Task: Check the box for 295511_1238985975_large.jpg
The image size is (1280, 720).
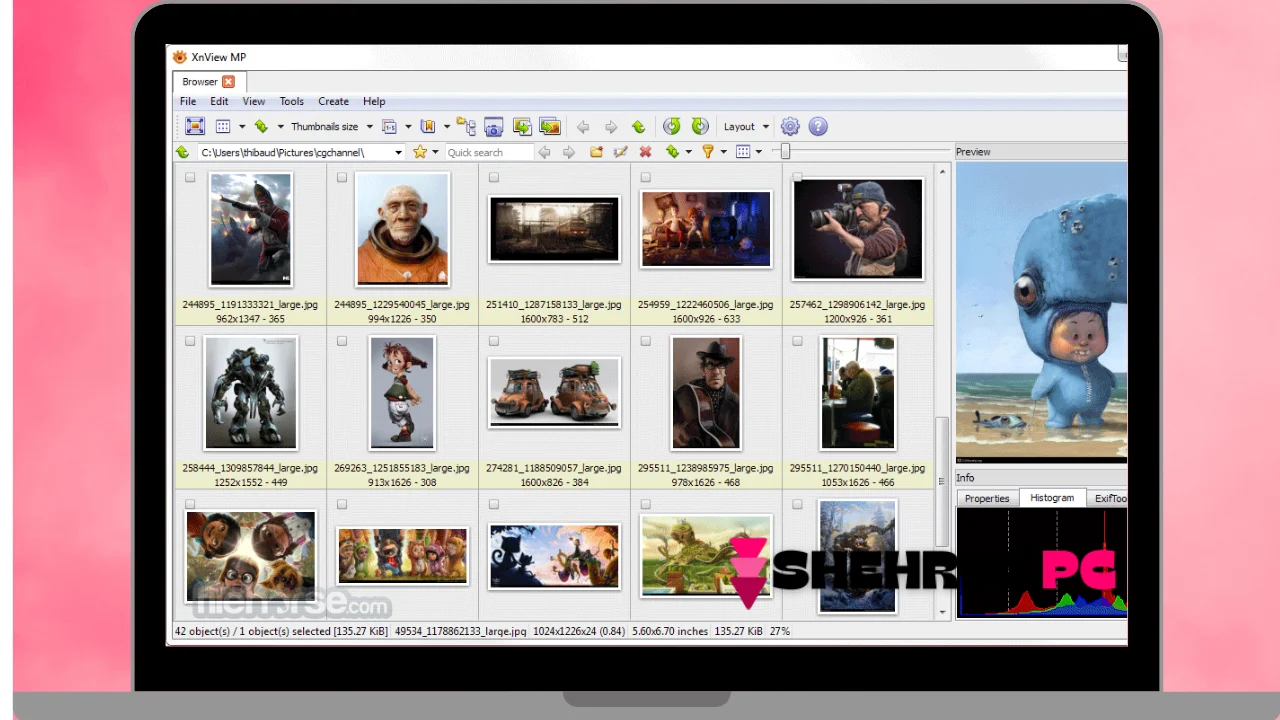Action: click(x=646, y=341)
